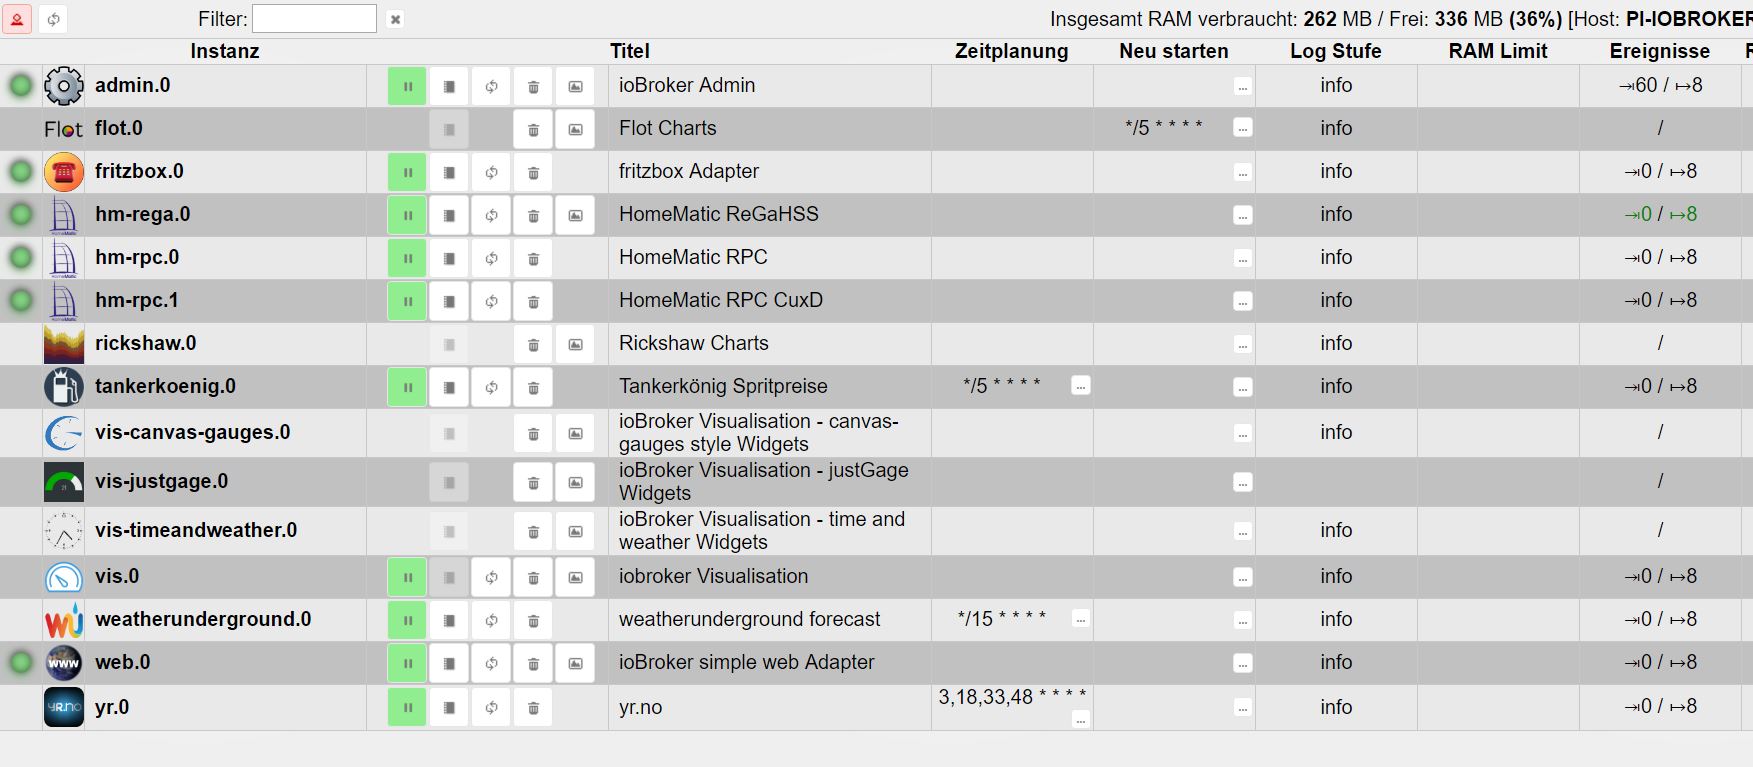Open configuration of admin.0 instance
Image resolution: width=1753 pixels, height=767 pixels.
(x=449, y=86)
